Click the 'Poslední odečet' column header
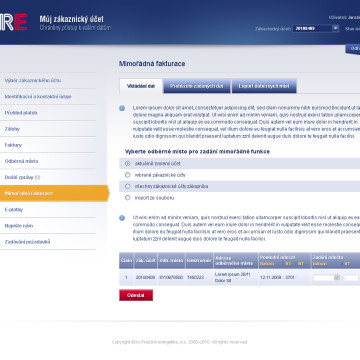Image resolution: width=360 pixels, height=360 pixels. click(277, 257)
